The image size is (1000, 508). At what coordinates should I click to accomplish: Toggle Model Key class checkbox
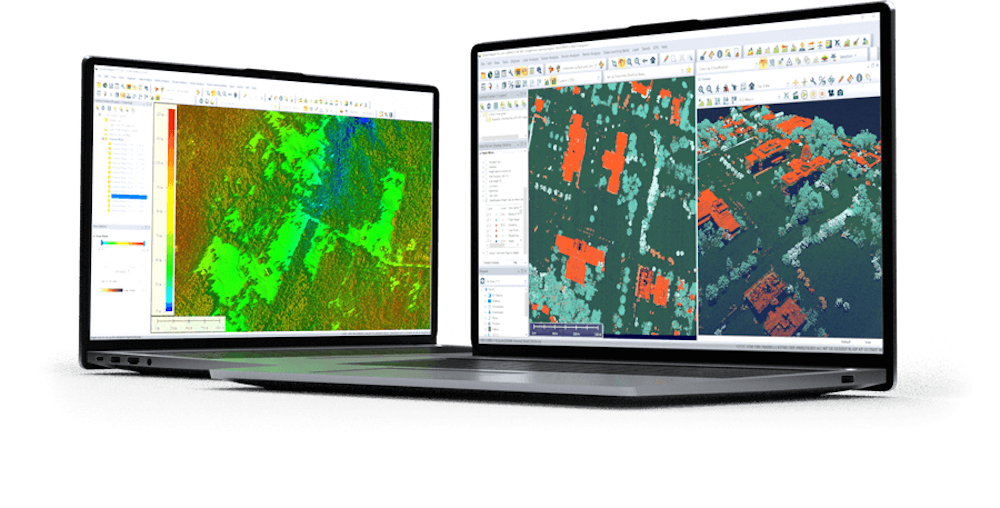488,235
